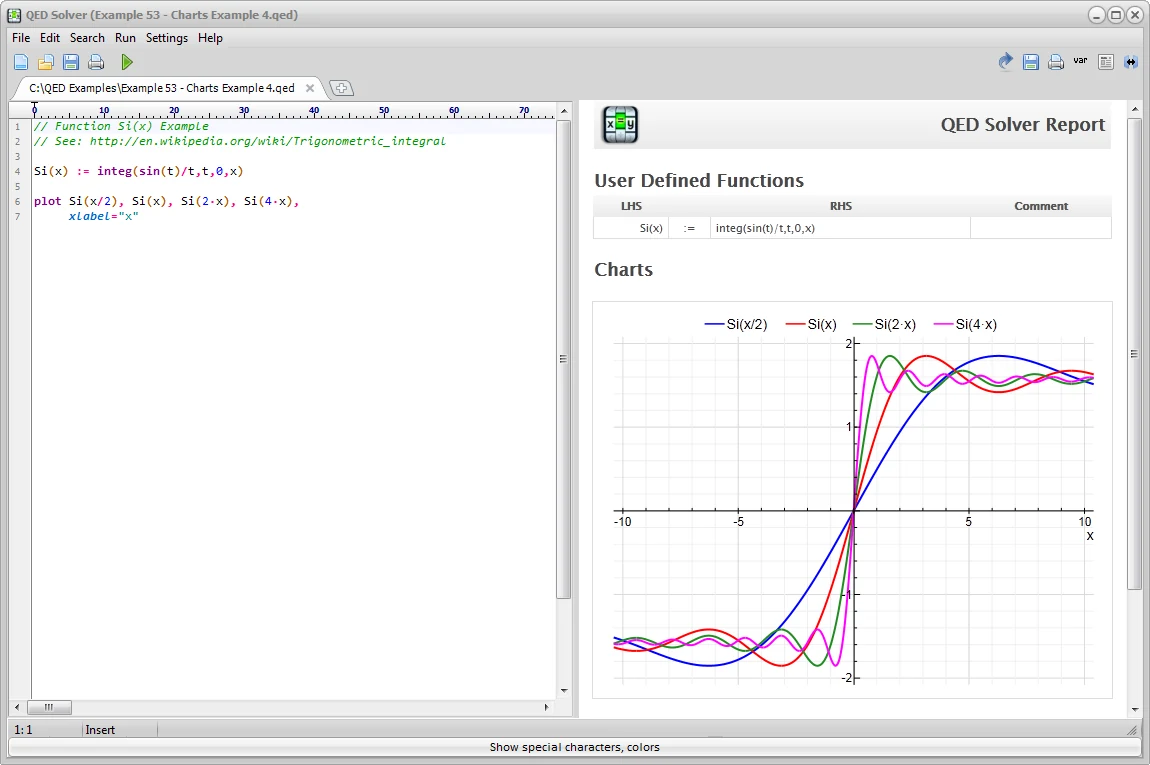
Task: Click the 'User Defined Functions' heading
Action: coord(699,180)
